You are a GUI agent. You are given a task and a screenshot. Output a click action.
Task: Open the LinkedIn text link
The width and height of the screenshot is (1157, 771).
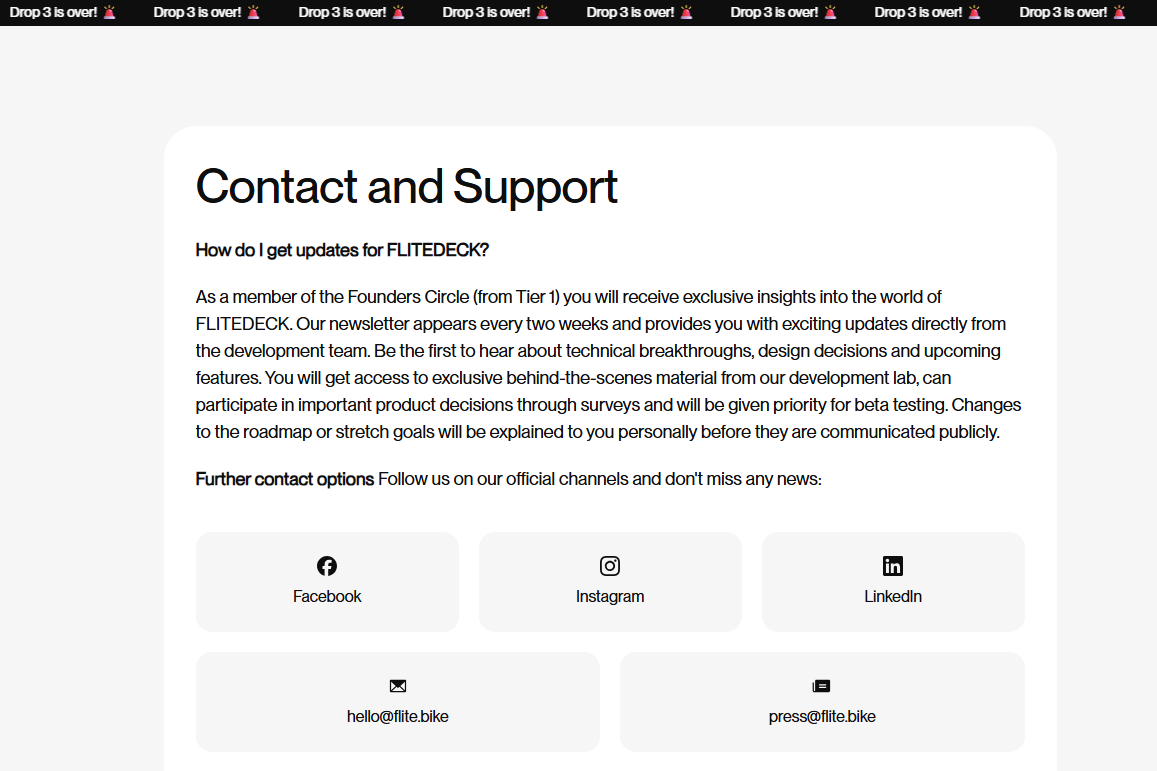click(x=893, y=597)
